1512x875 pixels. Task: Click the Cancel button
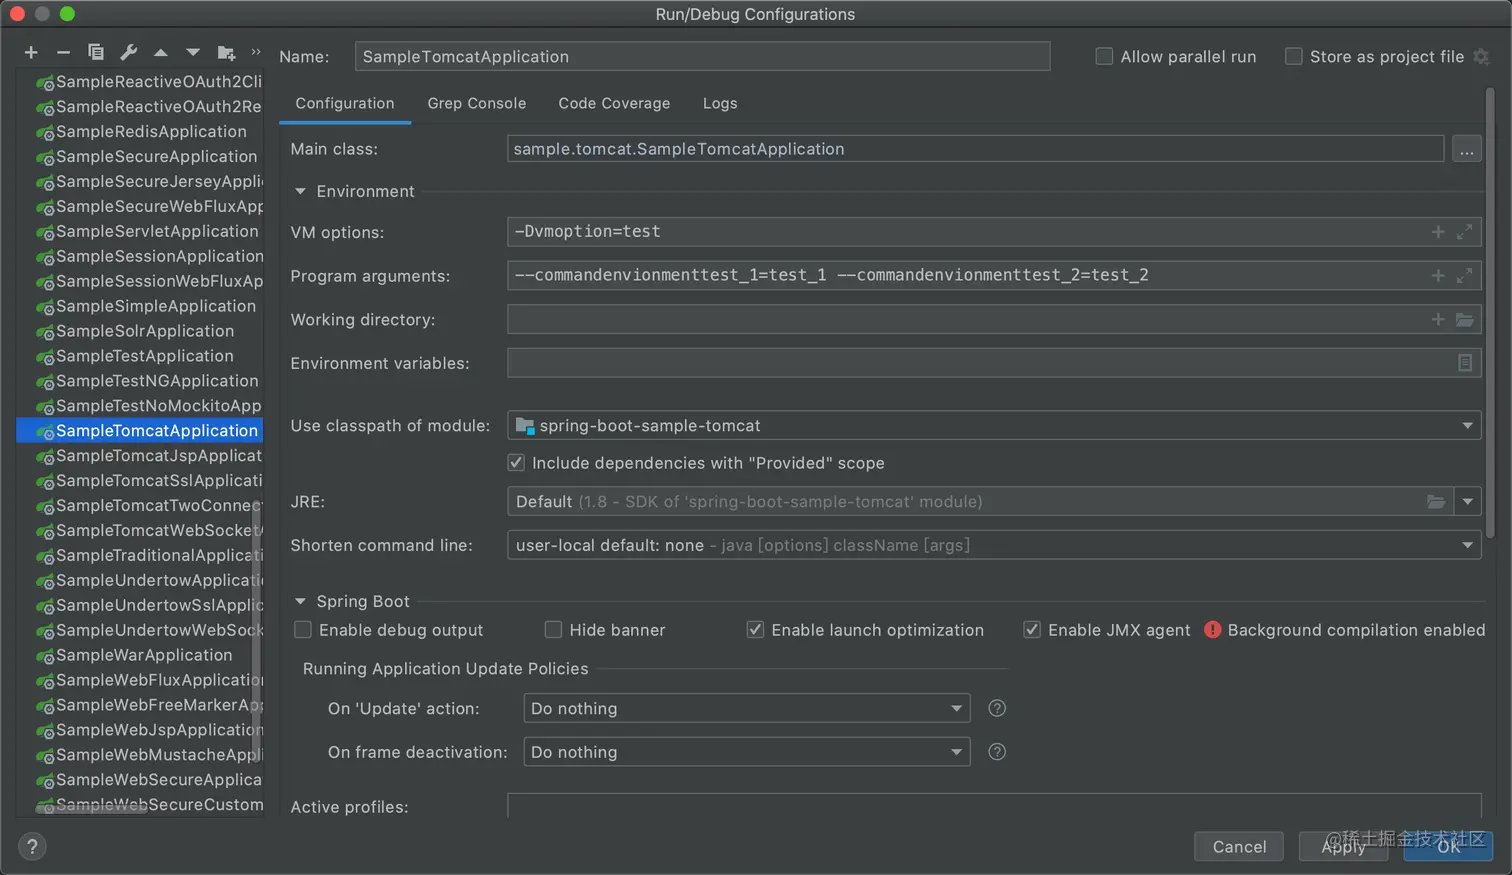1240,847
